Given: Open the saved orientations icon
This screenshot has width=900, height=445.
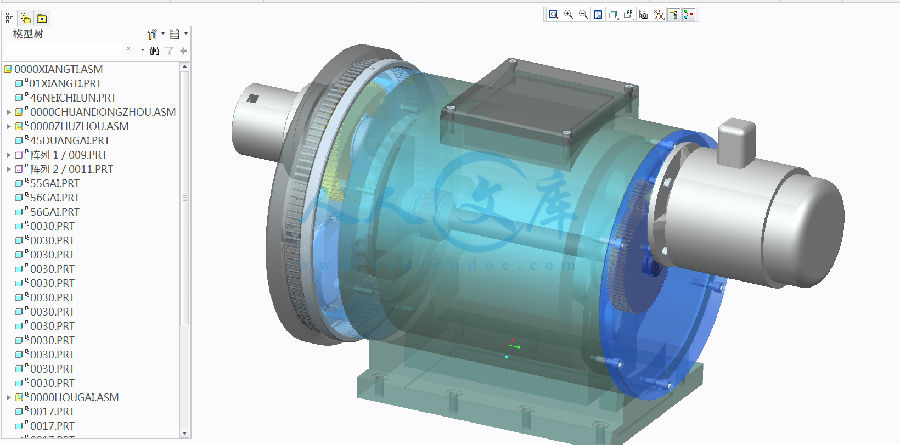Looking at the screenshot, I should [x=629, y=15].
